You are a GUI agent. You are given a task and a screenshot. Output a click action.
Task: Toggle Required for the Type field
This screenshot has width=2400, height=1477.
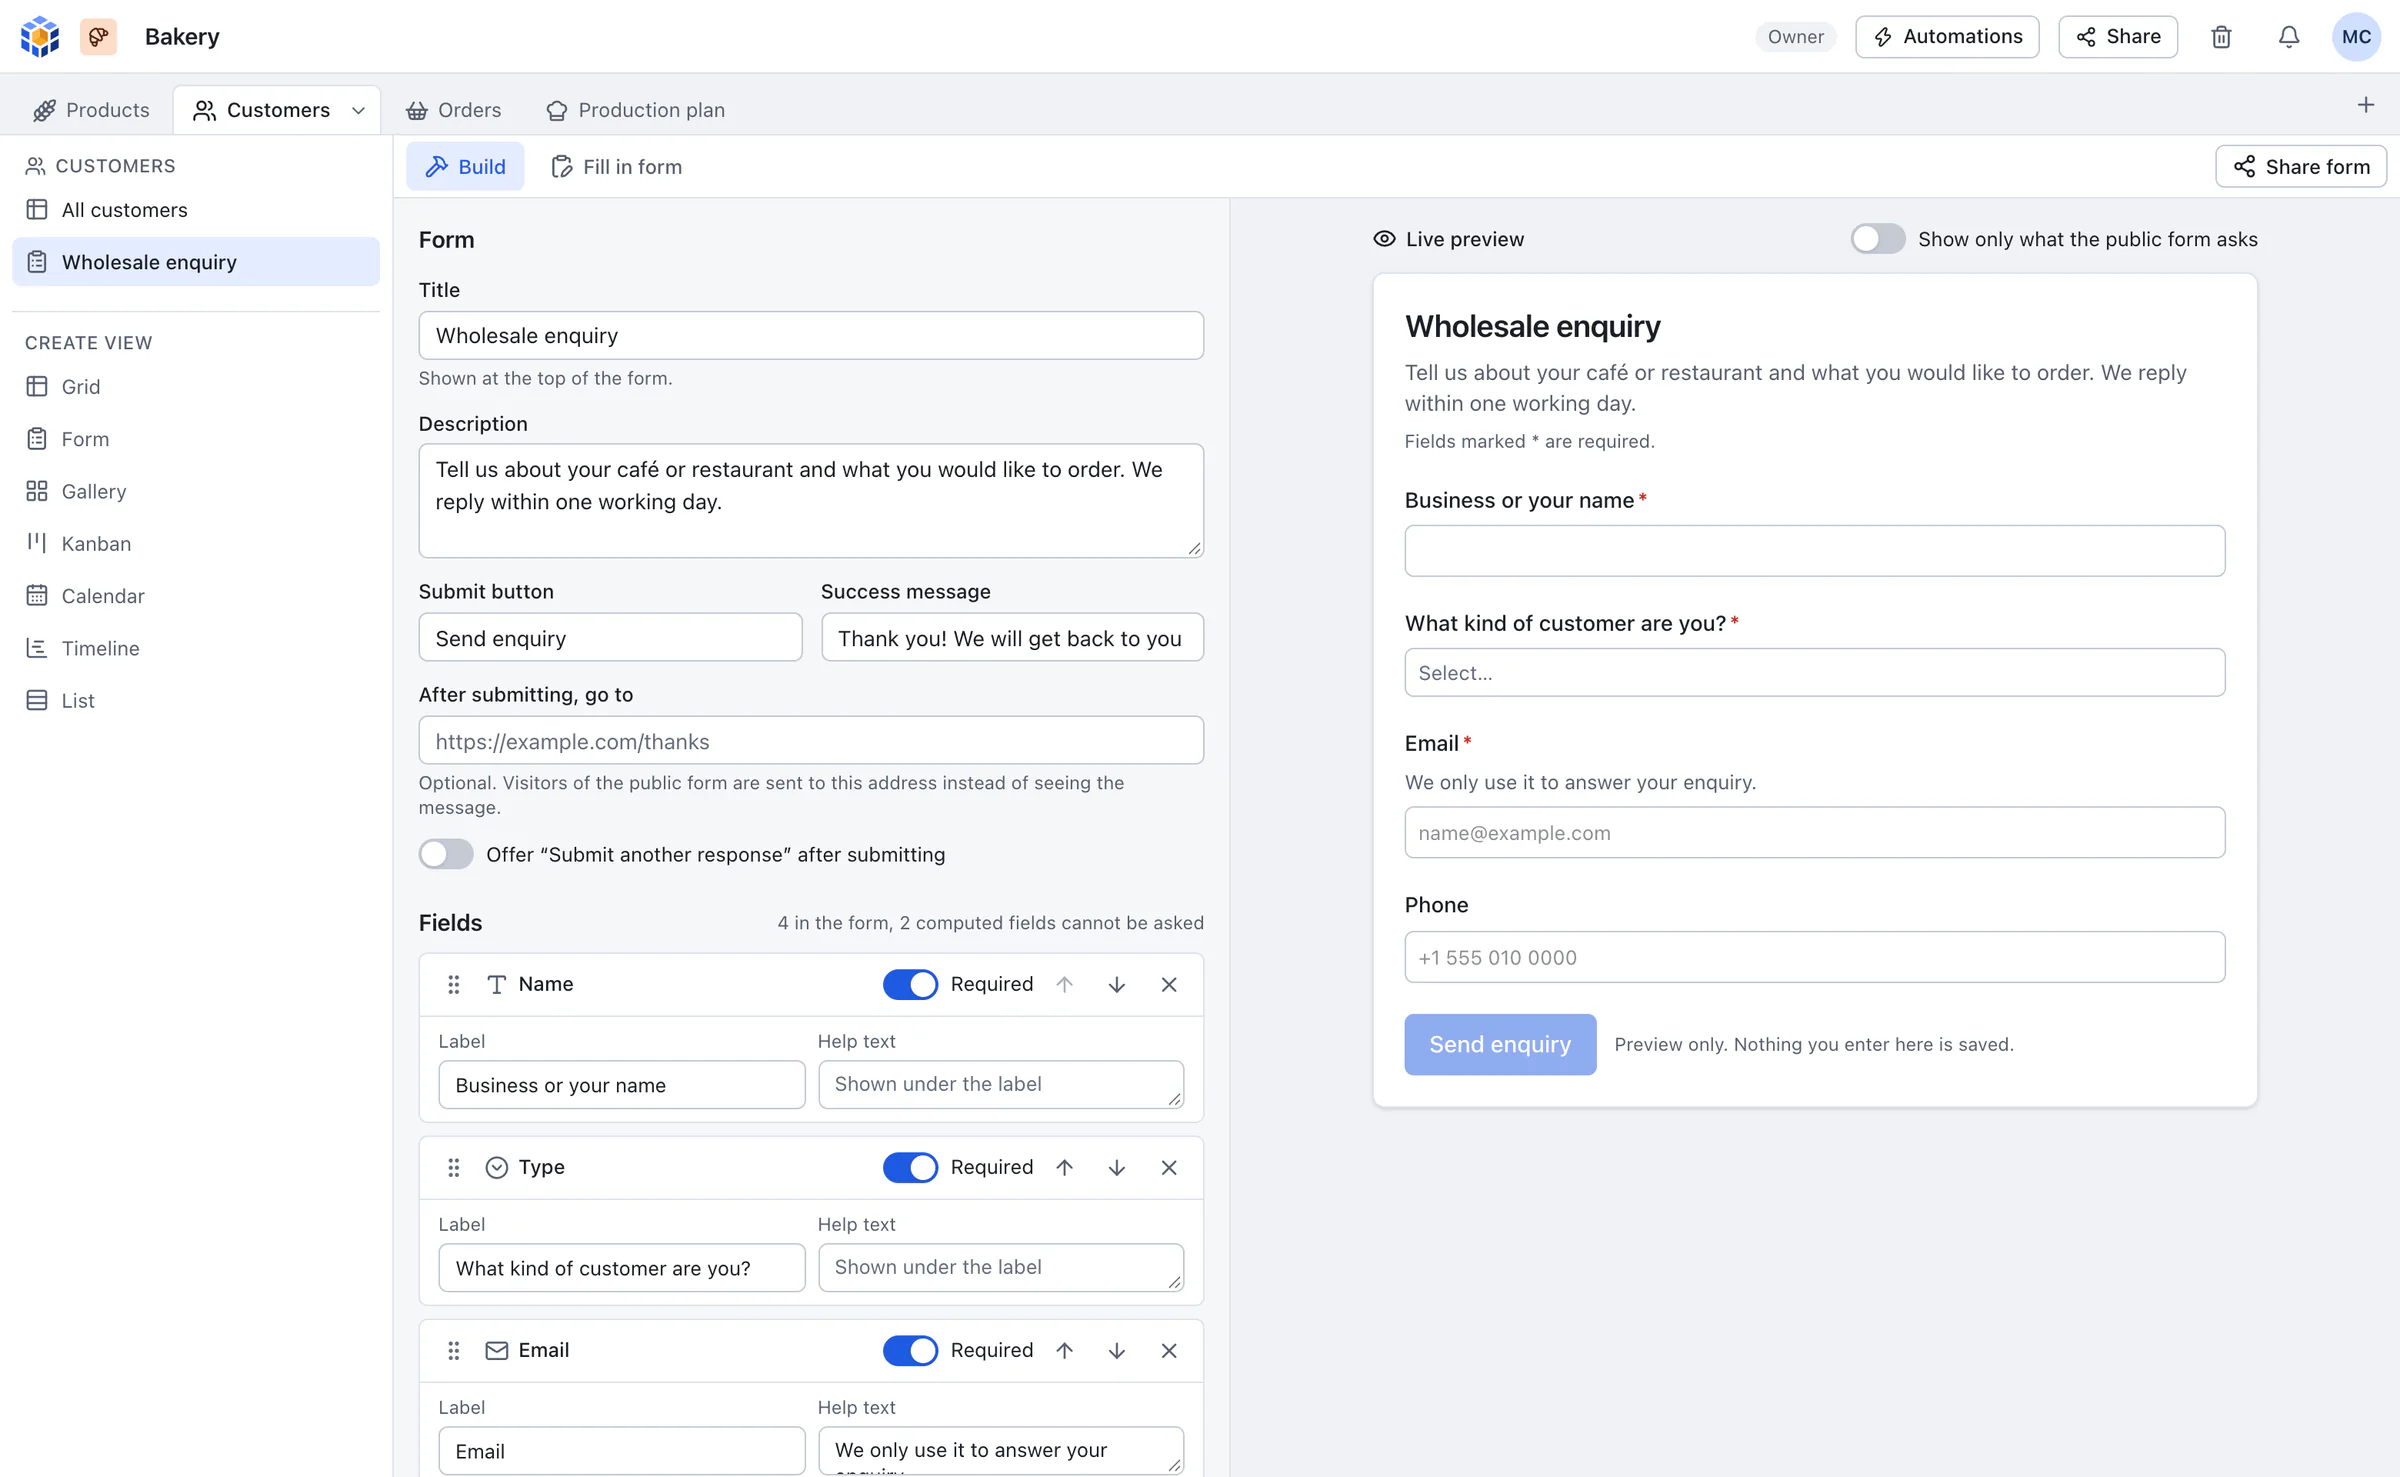tap(910, 1168)
